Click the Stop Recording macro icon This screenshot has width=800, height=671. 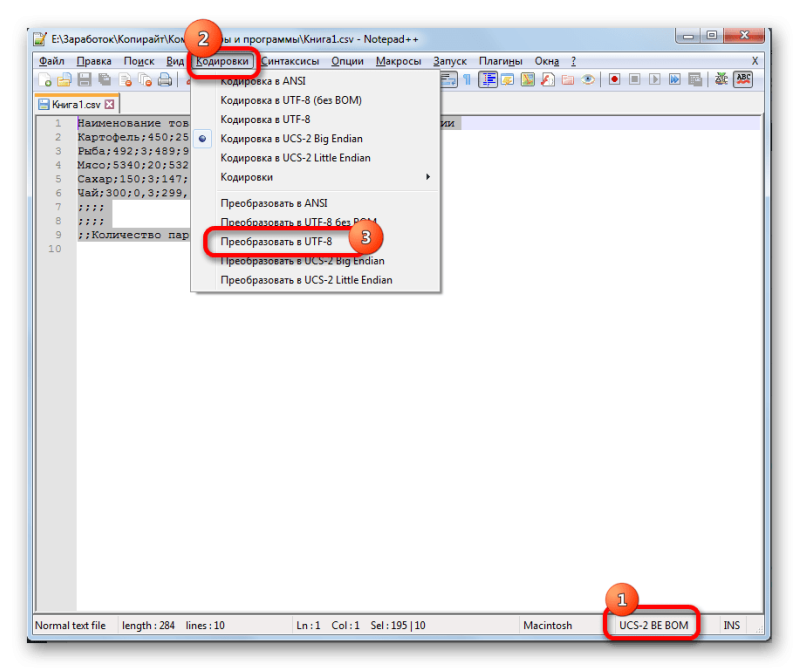[635, 80]
